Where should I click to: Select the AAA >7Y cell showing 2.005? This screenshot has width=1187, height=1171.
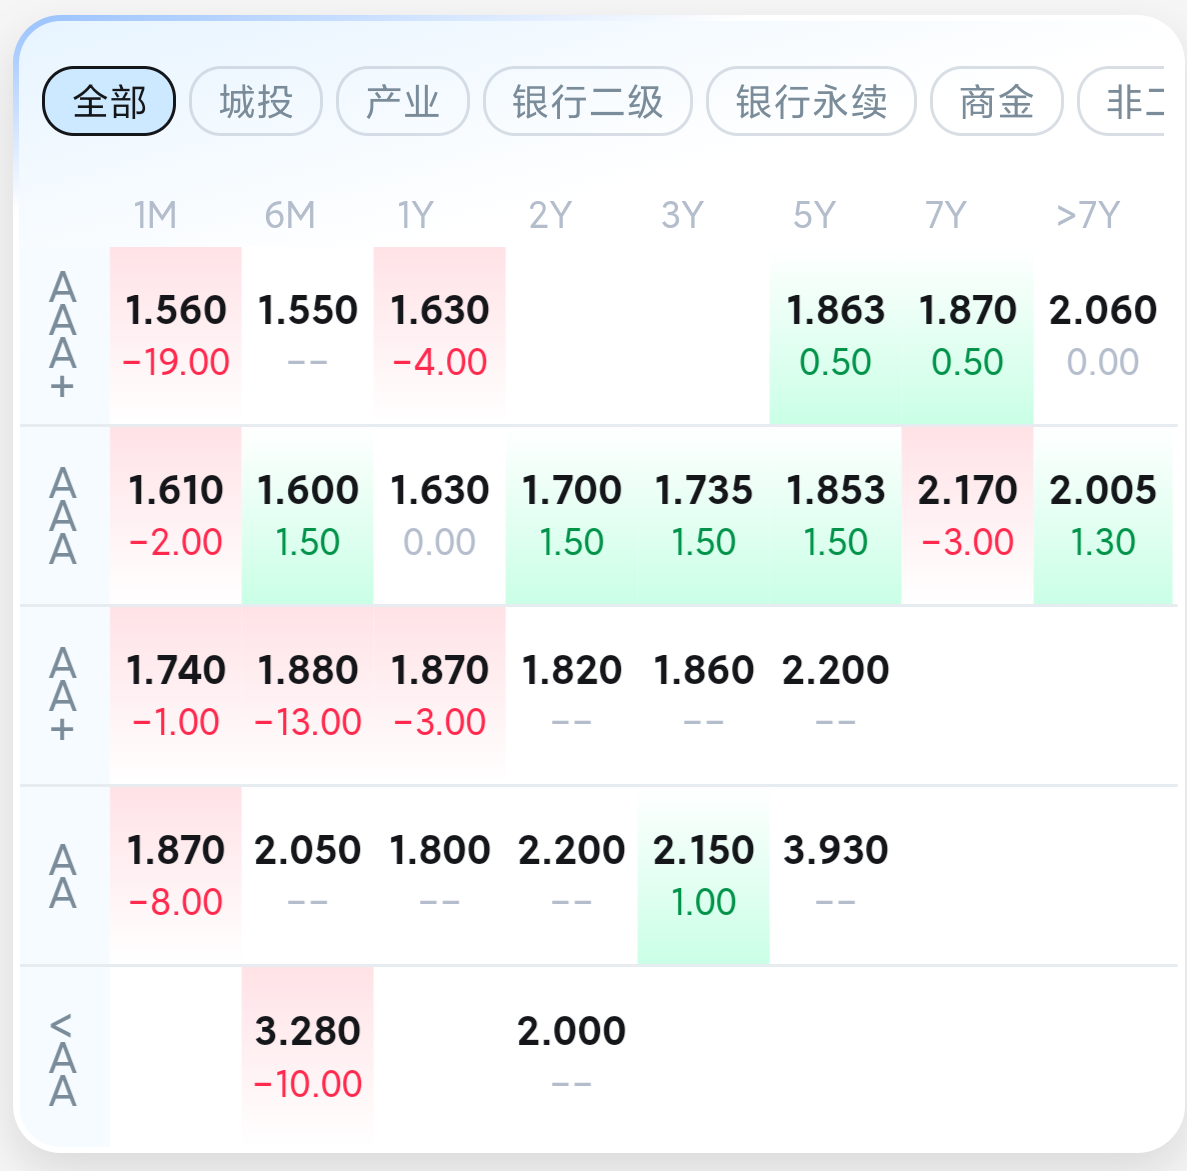coord(1102,515)
